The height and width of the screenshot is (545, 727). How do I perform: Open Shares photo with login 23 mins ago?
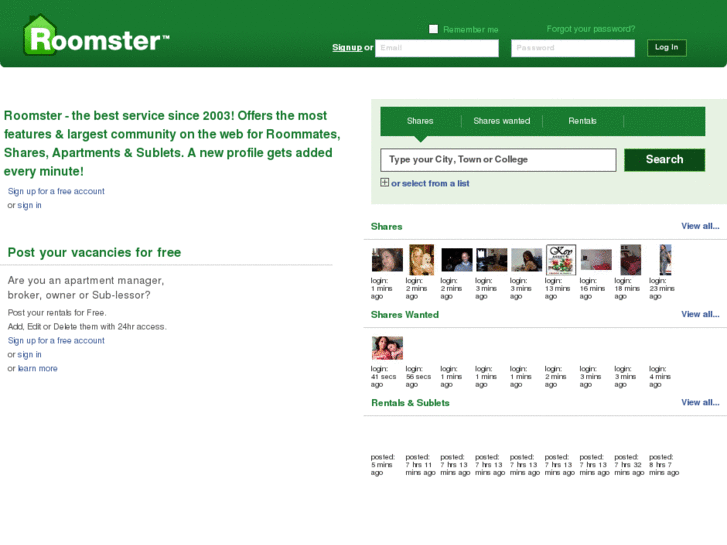[x=665, y=260]
